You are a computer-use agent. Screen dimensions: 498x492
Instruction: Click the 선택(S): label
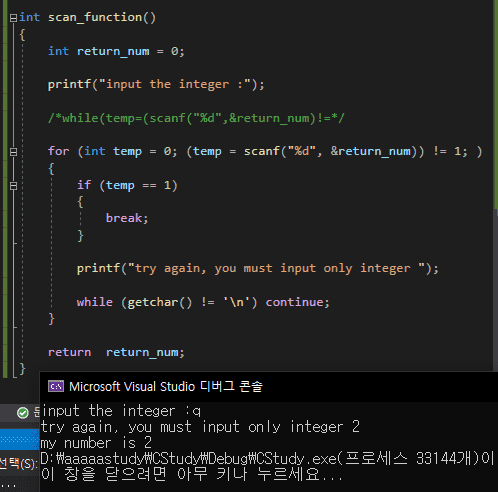(x=19, y=464)
